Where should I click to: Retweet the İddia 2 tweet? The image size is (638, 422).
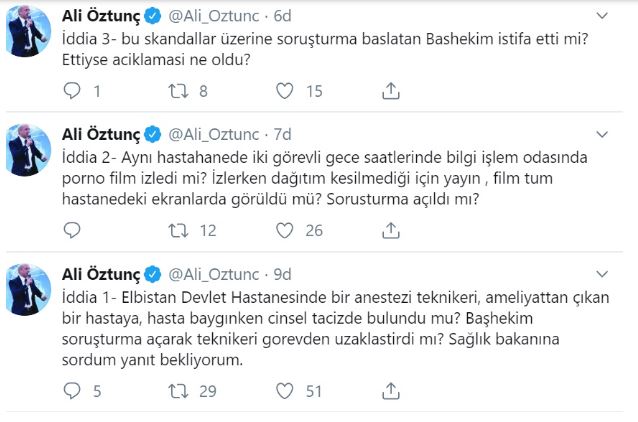tap(178, 230)
